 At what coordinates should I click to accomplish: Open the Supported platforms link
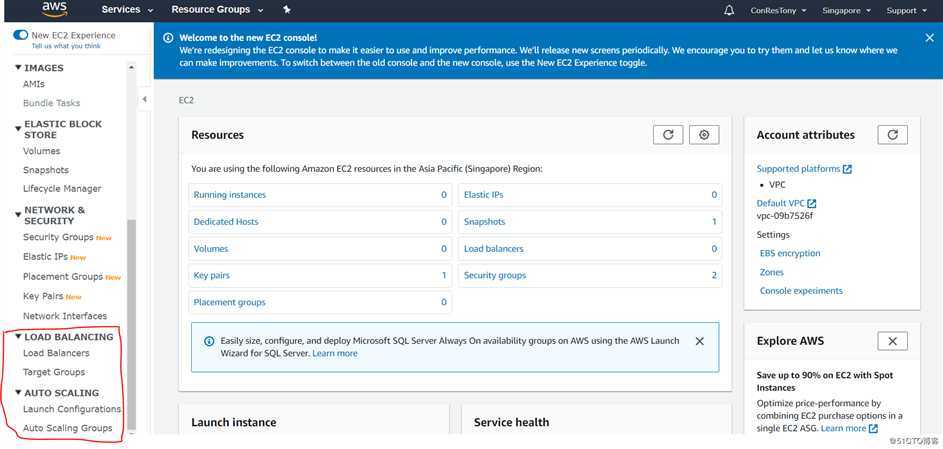coord(798,169)
